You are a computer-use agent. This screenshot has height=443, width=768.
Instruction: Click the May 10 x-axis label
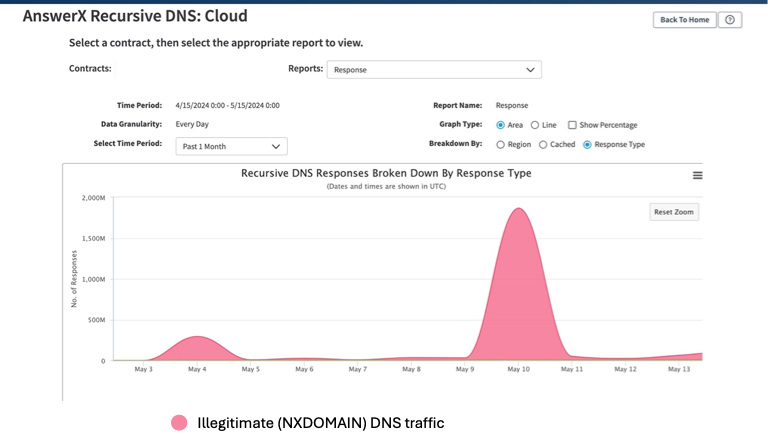coord(518,369)
